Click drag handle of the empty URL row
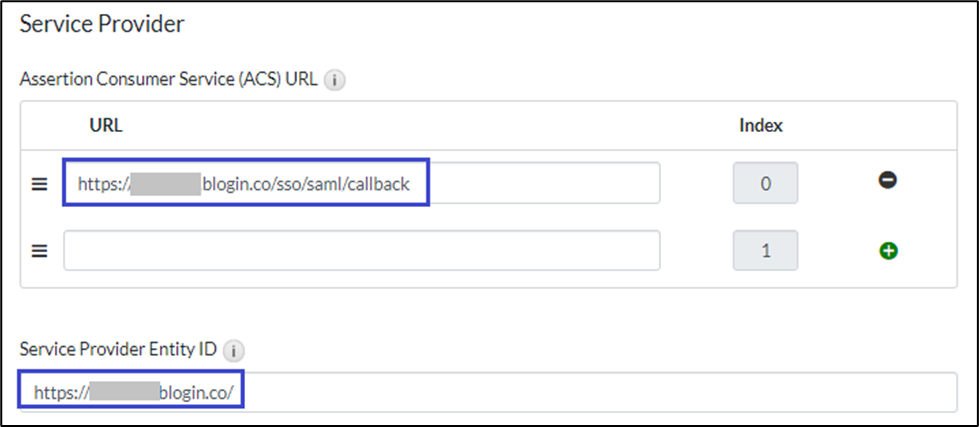 pyautogui.click(x=40, y=251)
